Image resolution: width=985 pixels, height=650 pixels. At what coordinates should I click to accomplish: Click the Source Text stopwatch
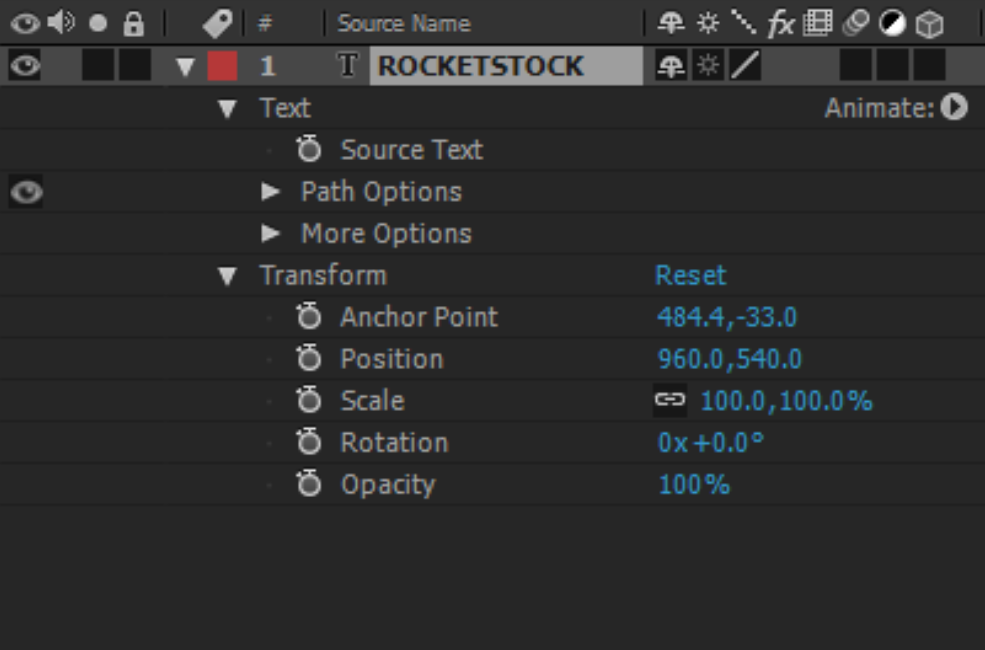pyautogui.click(x=308, y=149)
